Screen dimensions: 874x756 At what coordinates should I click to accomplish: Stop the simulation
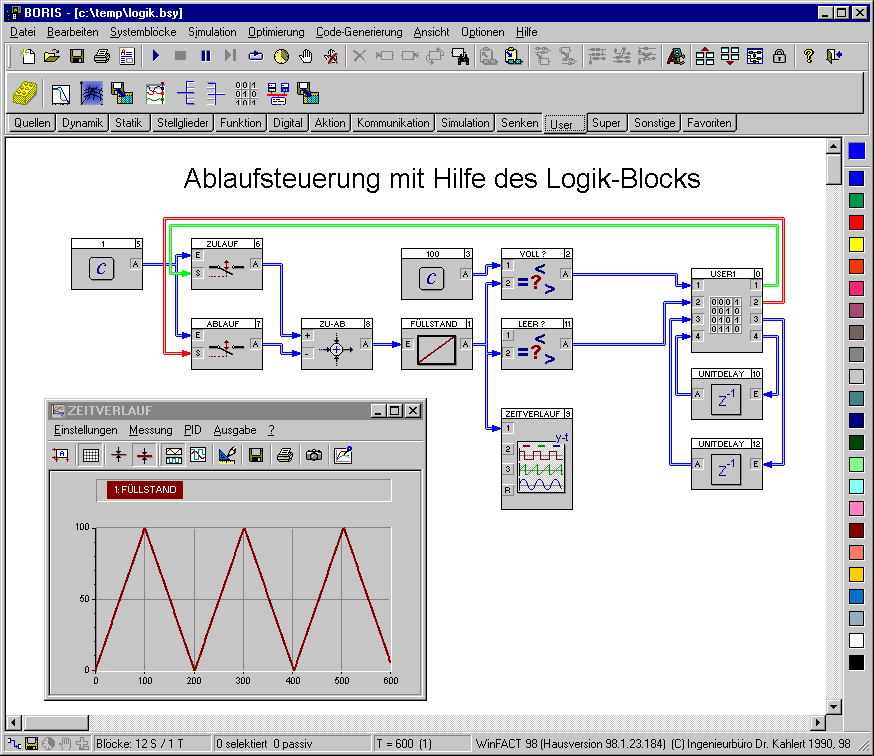[181, 56]
